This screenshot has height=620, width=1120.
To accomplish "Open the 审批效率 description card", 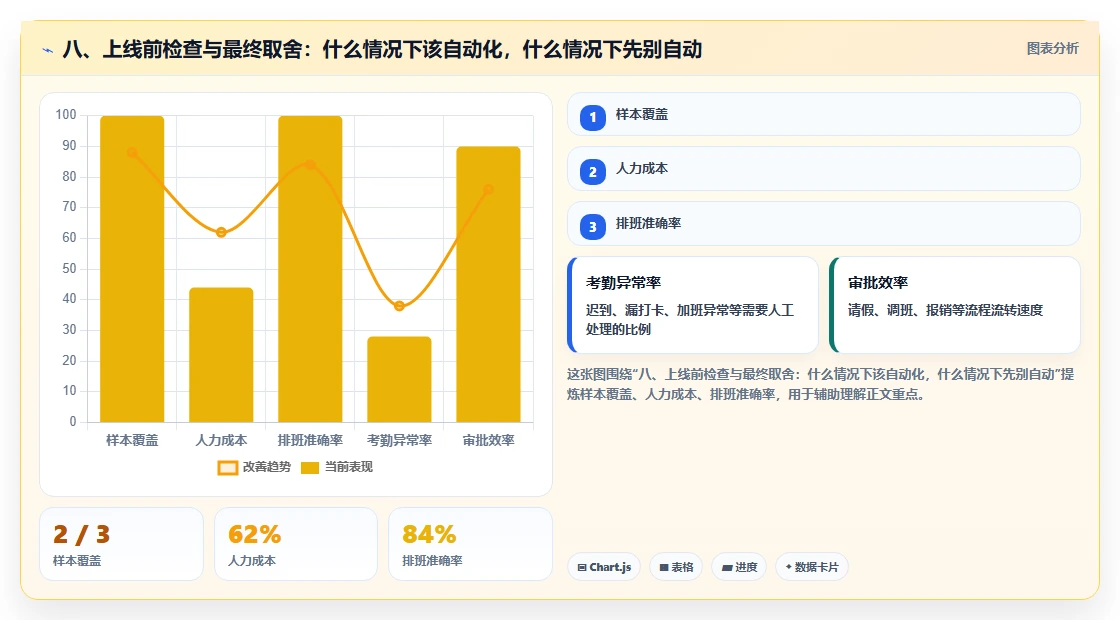I will point(955,305).
